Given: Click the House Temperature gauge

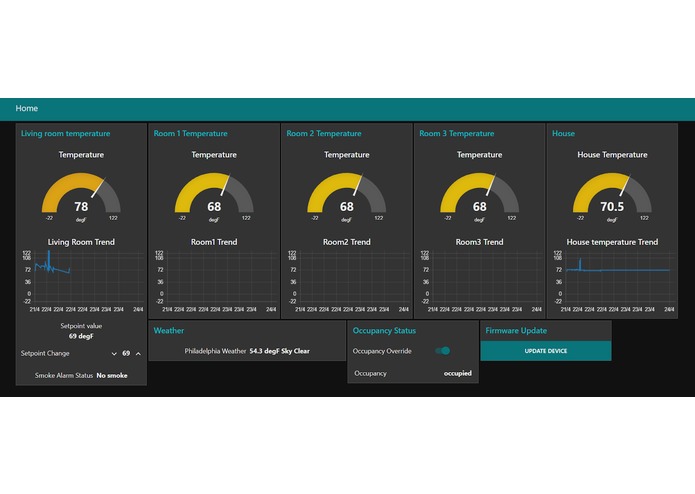Looking at the screenshot, I should click(x=612, y=197).
